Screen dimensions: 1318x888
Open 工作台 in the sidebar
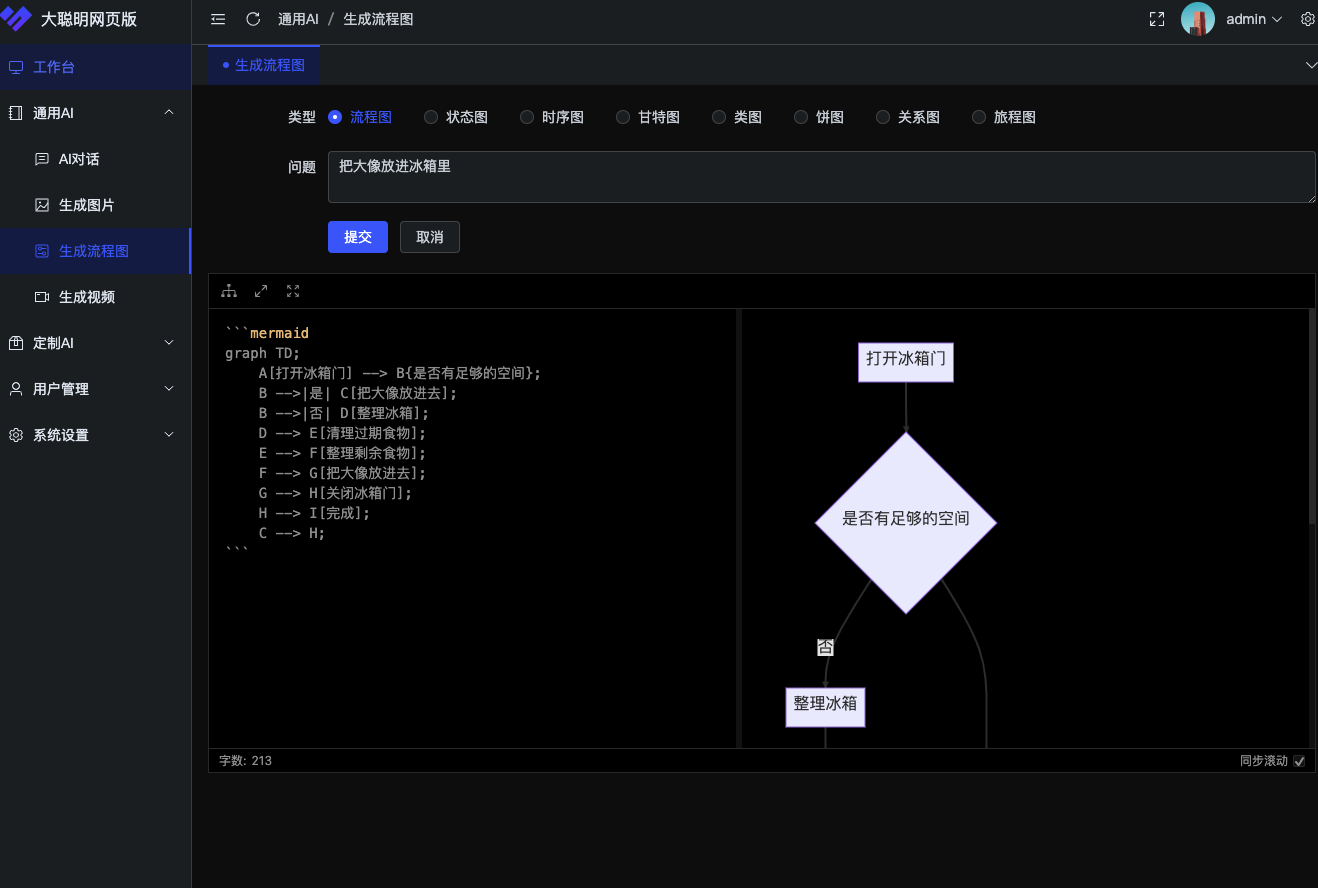click(x=95, y=67)
